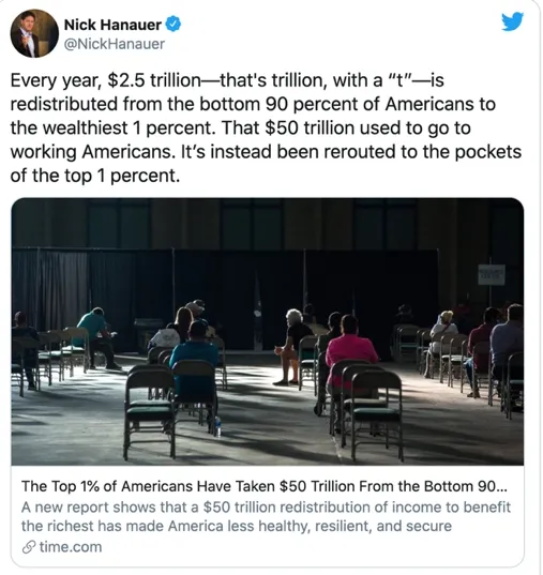Open the article headline about Top 1%

pos(264,487)
